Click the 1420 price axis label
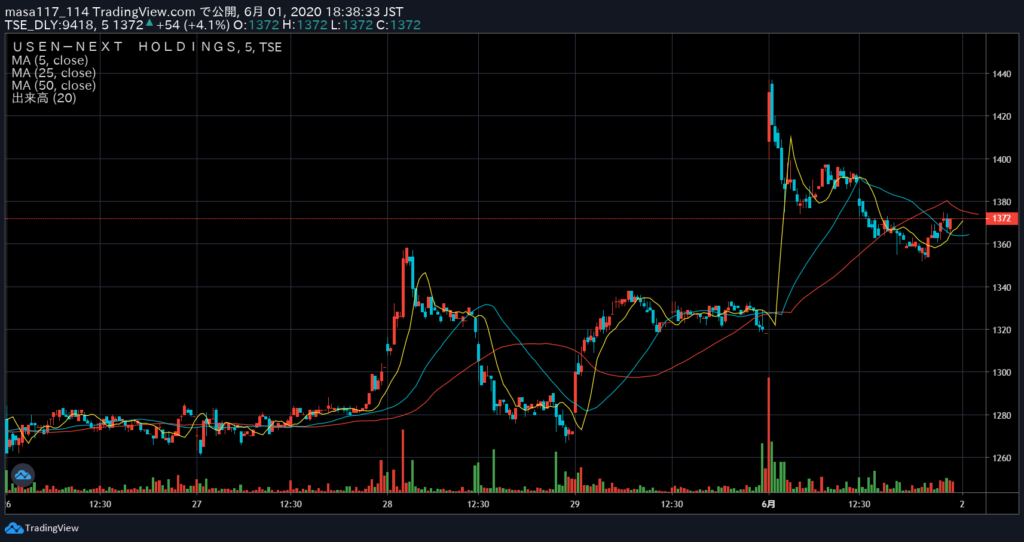Image resolution: width=1024 pixels, height=542 pixels. [x=1002, y=116]
